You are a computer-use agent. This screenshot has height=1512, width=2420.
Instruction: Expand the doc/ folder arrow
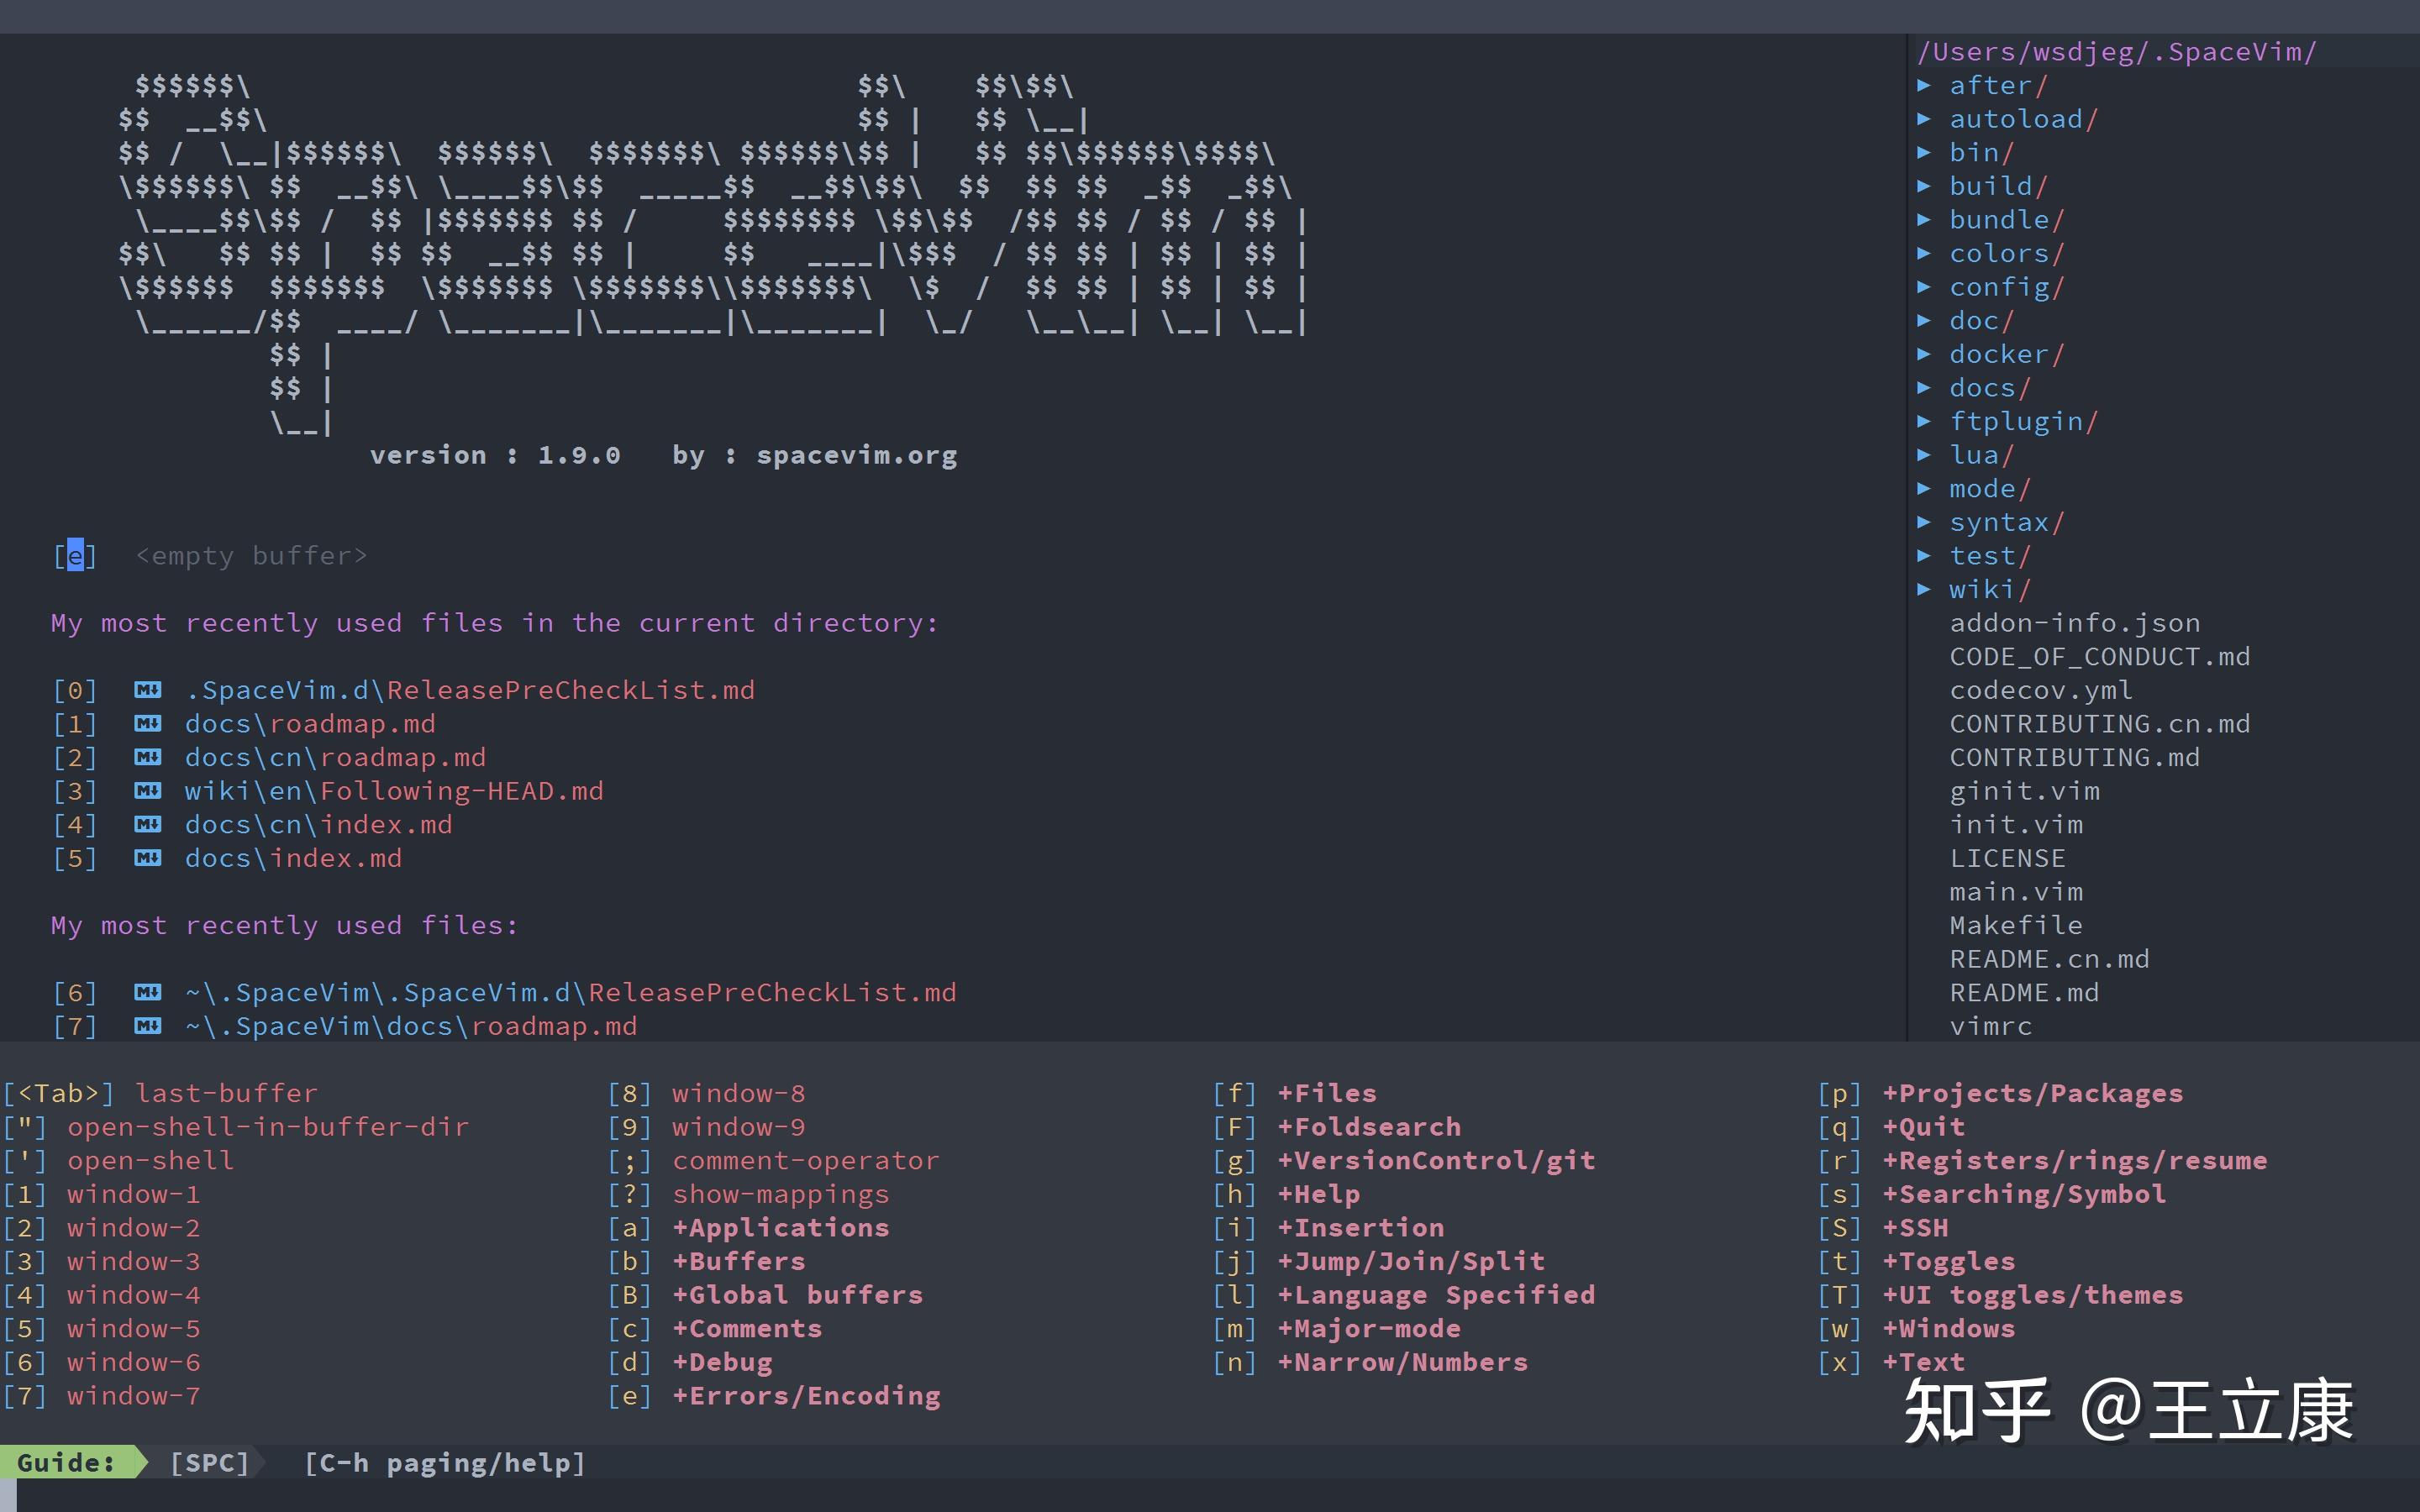point(1924,321)
